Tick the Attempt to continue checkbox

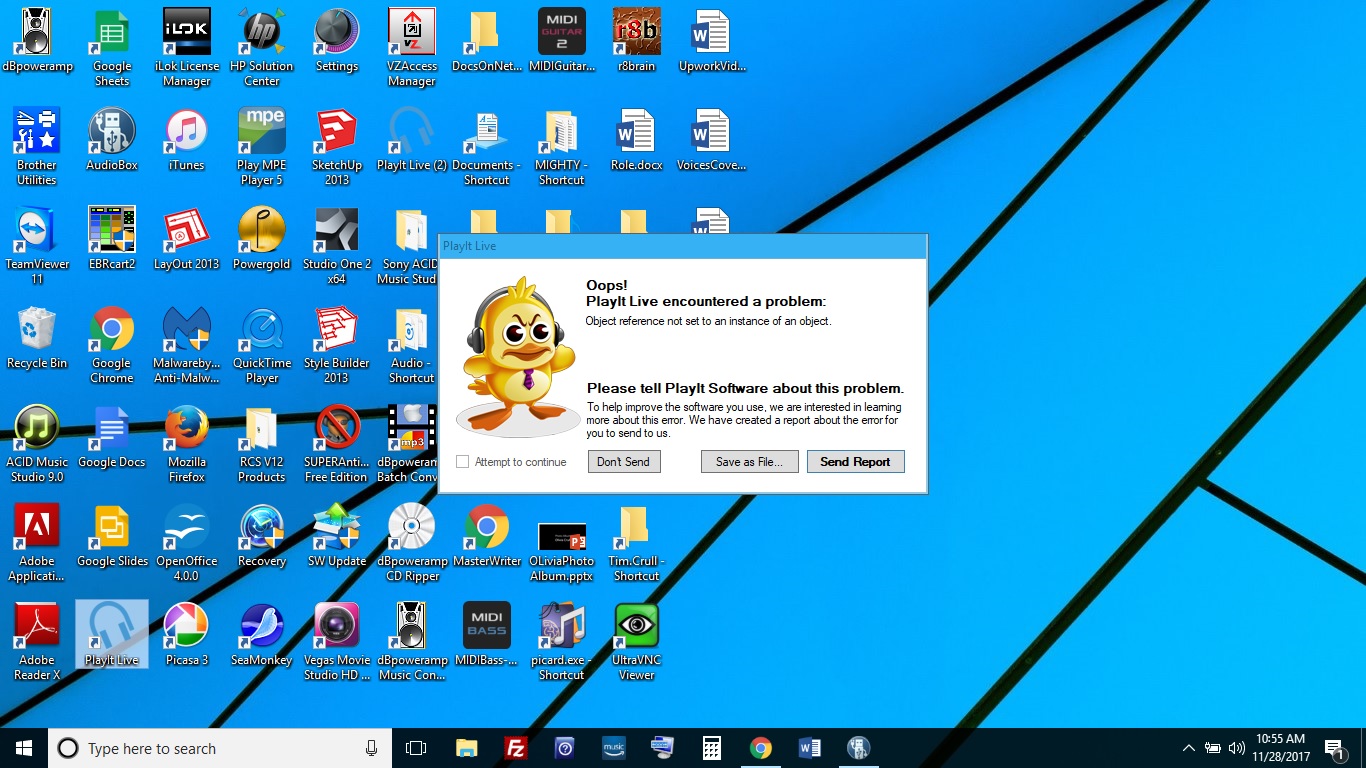point(462,462)
